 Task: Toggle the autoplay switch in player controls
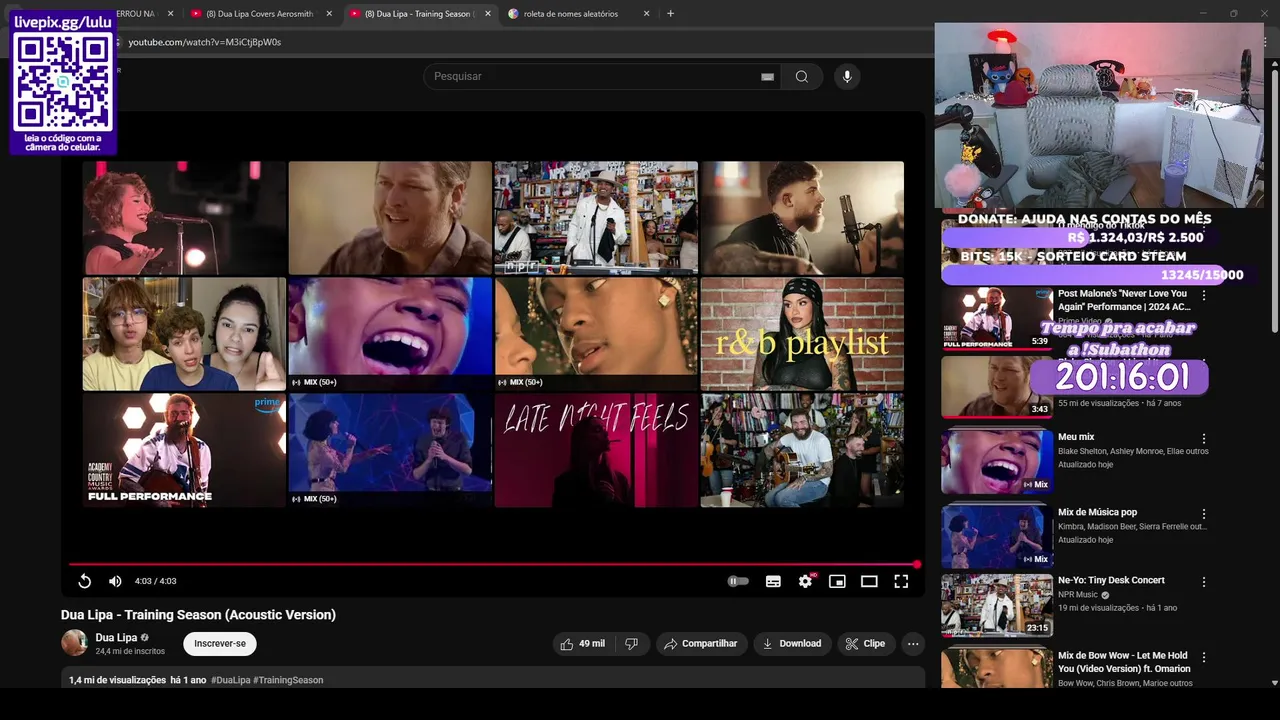pos(738,581)
